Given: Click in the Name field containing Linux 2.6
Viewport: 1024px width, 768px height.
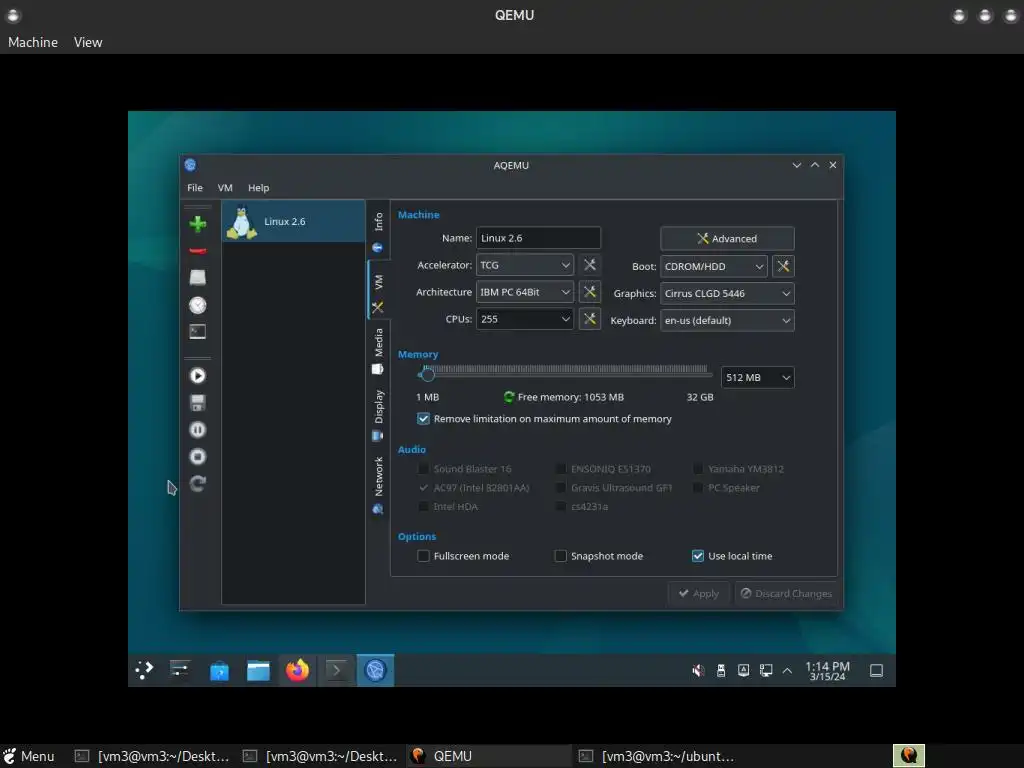Looking at the screenshot, I should click(538, 238).
